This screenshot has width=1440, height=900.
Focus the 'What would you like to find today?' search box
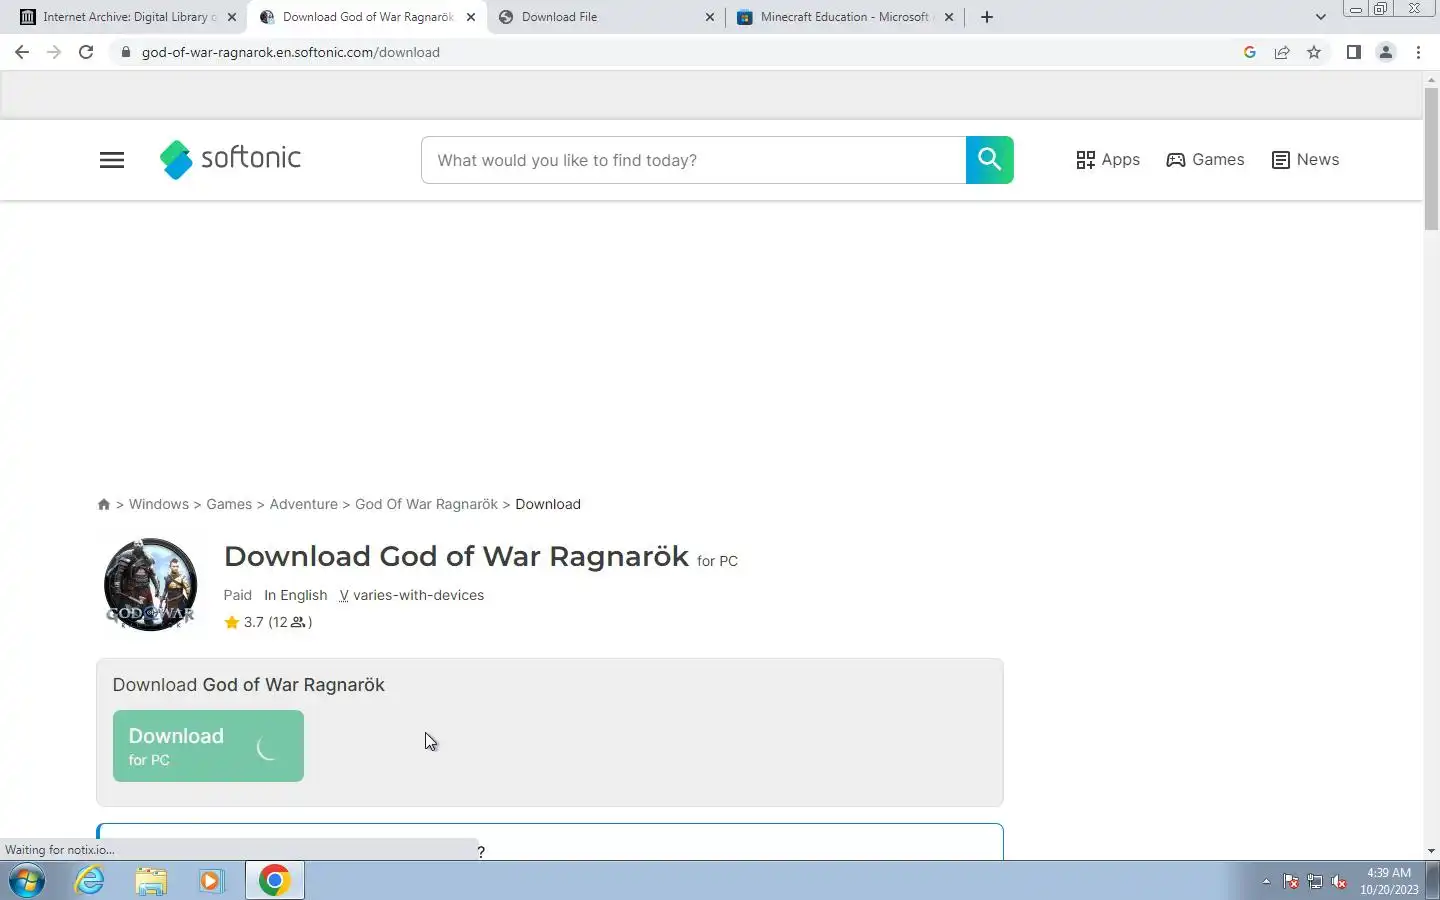click(x=693, y=160)
